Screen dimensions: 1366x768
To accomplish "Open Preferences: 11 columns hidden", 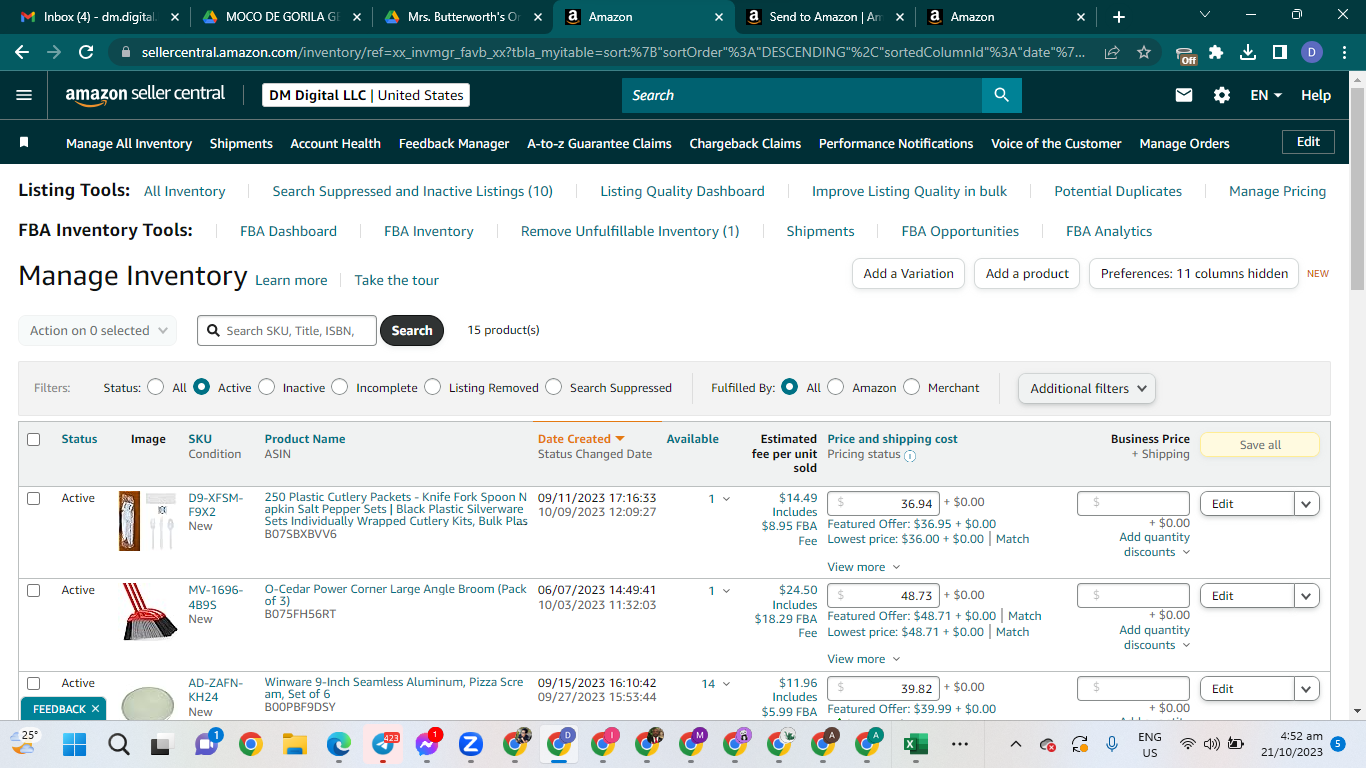I will pyautogui.click(x=1194, y=273).
